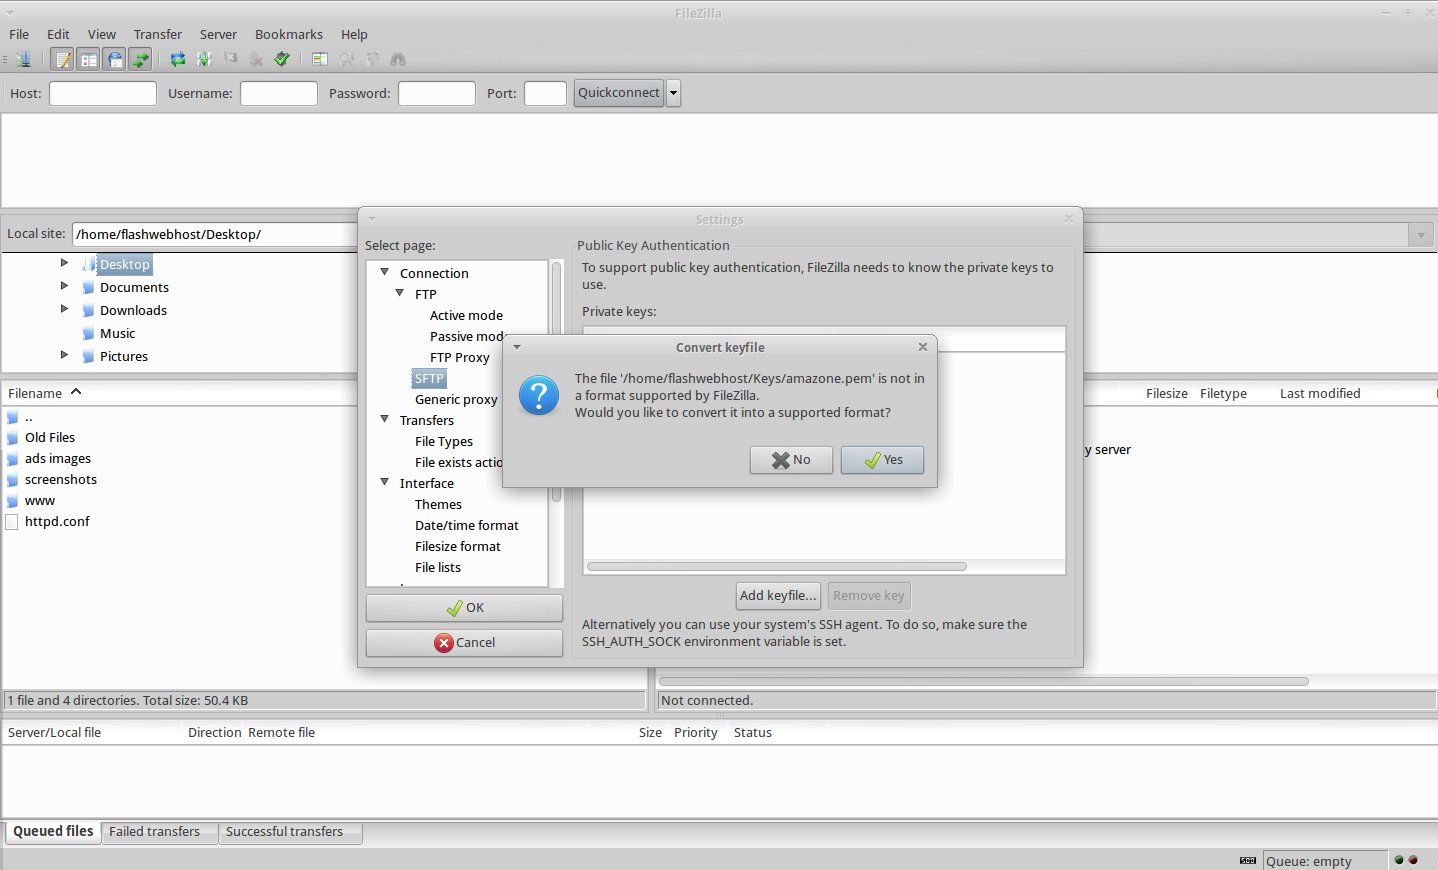Focus the Username input field
This screenshot has height=870, width=1438.
click(279, 93)
